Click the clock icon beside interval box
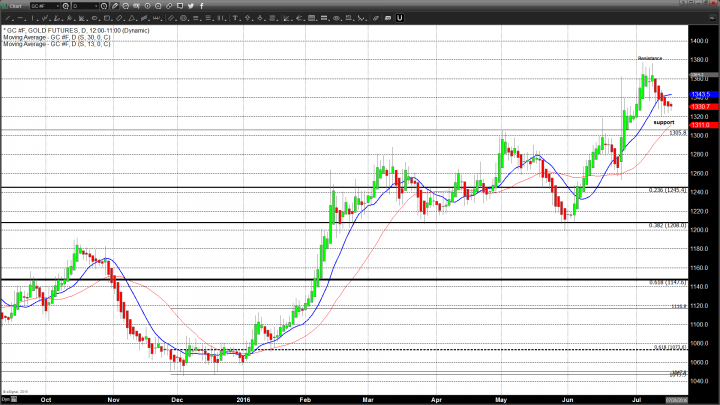Image resolution: width=720 pixels, height=405 pixels. point(104,6)
